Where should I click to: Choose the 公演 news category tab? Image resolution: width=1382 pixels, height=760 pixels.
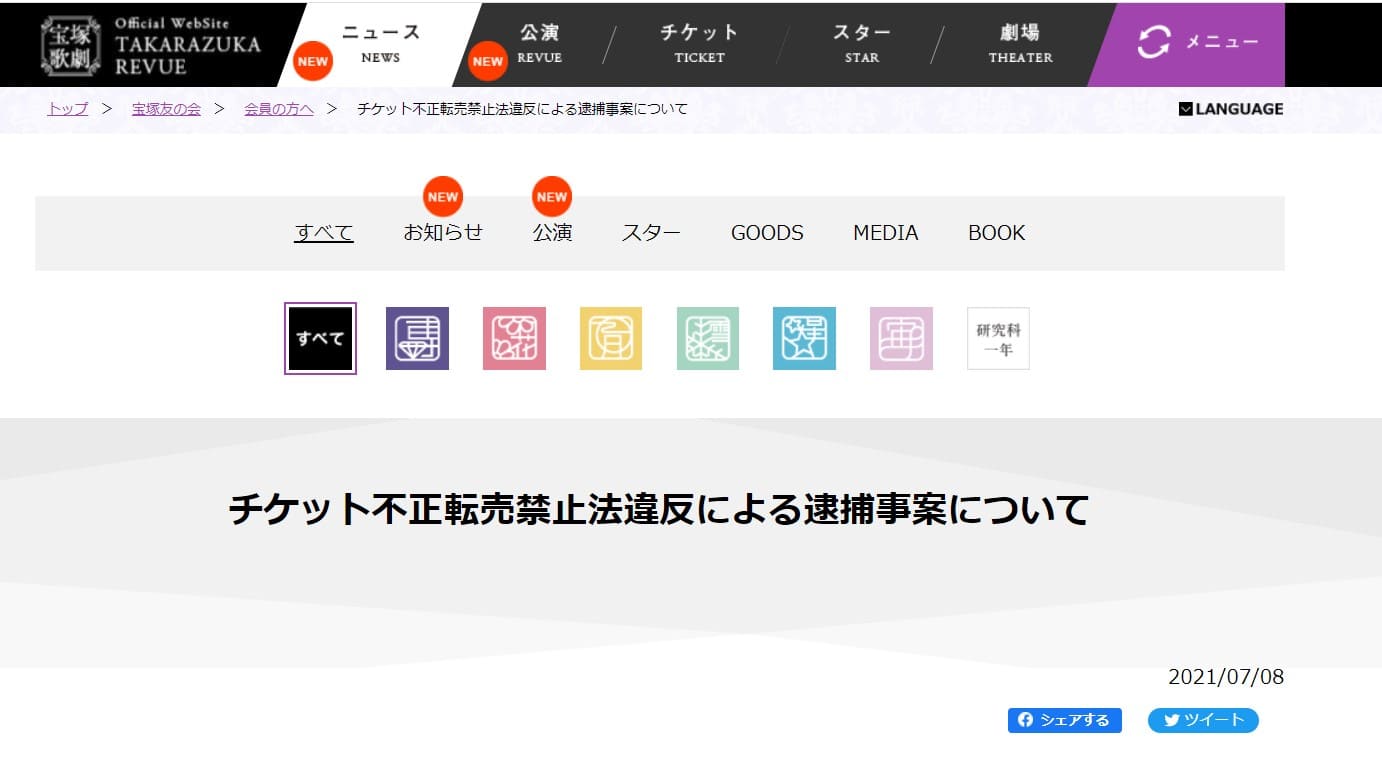552,232
